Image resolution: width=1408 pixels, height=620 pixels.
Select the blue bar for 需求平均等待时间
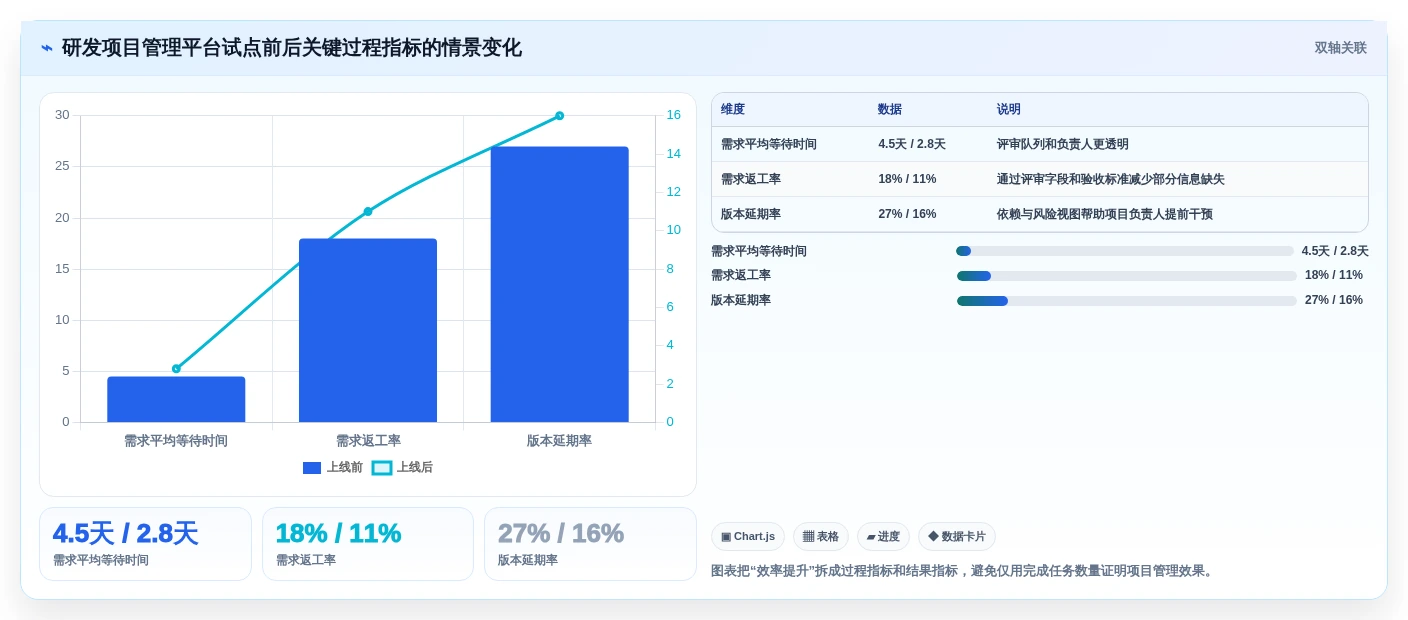point(176,399)
